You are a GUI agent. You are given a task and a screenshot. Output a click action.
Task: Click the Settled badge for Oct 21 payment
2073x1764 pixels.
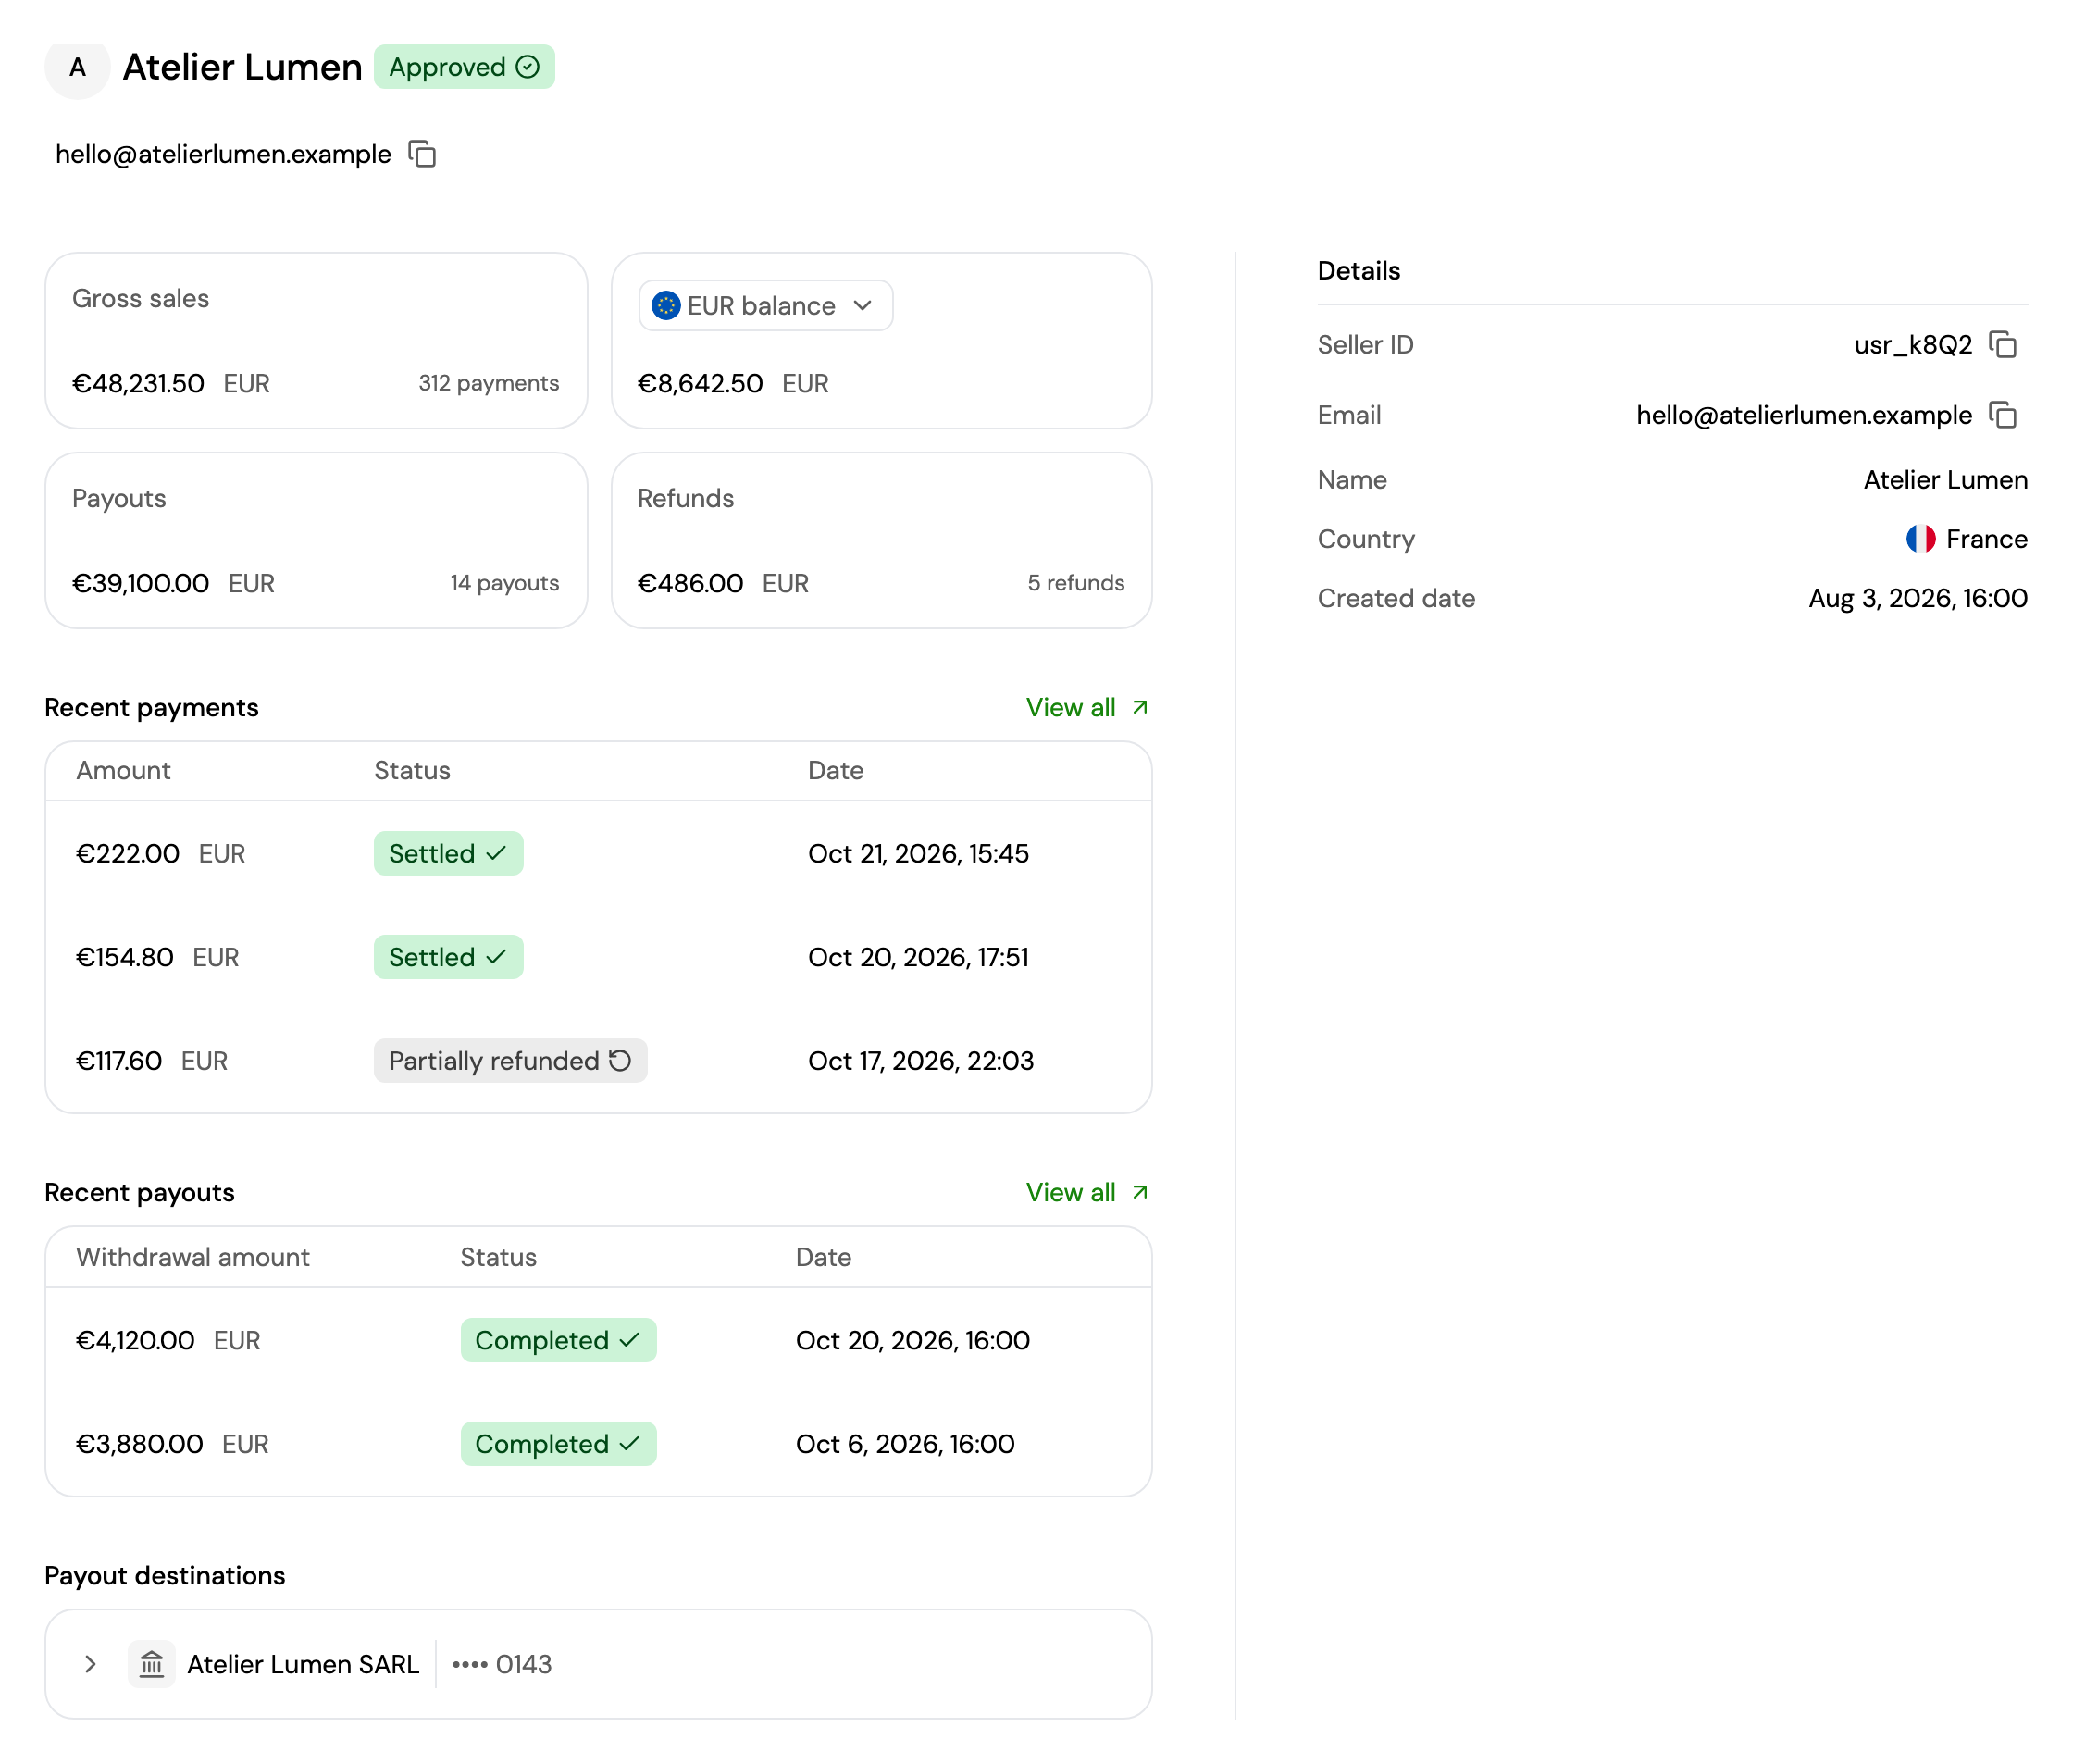point(448,853)
